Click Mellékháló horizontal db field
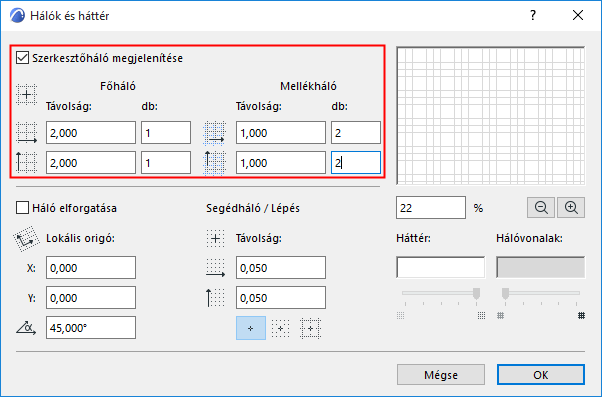 [356, 133]
